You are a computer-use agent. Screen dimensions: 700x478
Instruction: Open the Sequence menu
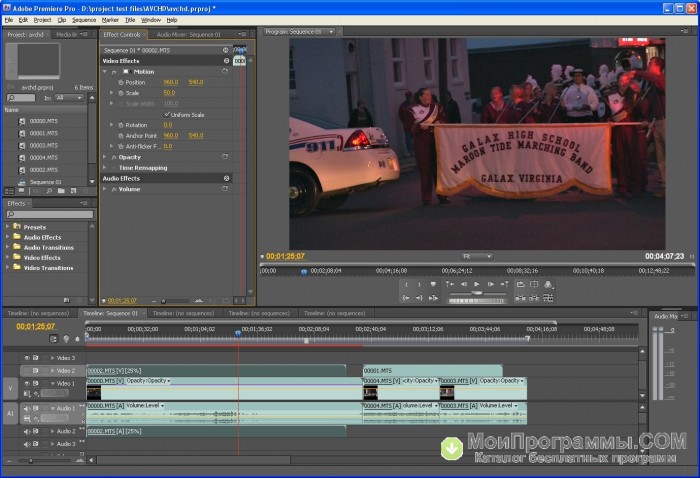[84, 20]
